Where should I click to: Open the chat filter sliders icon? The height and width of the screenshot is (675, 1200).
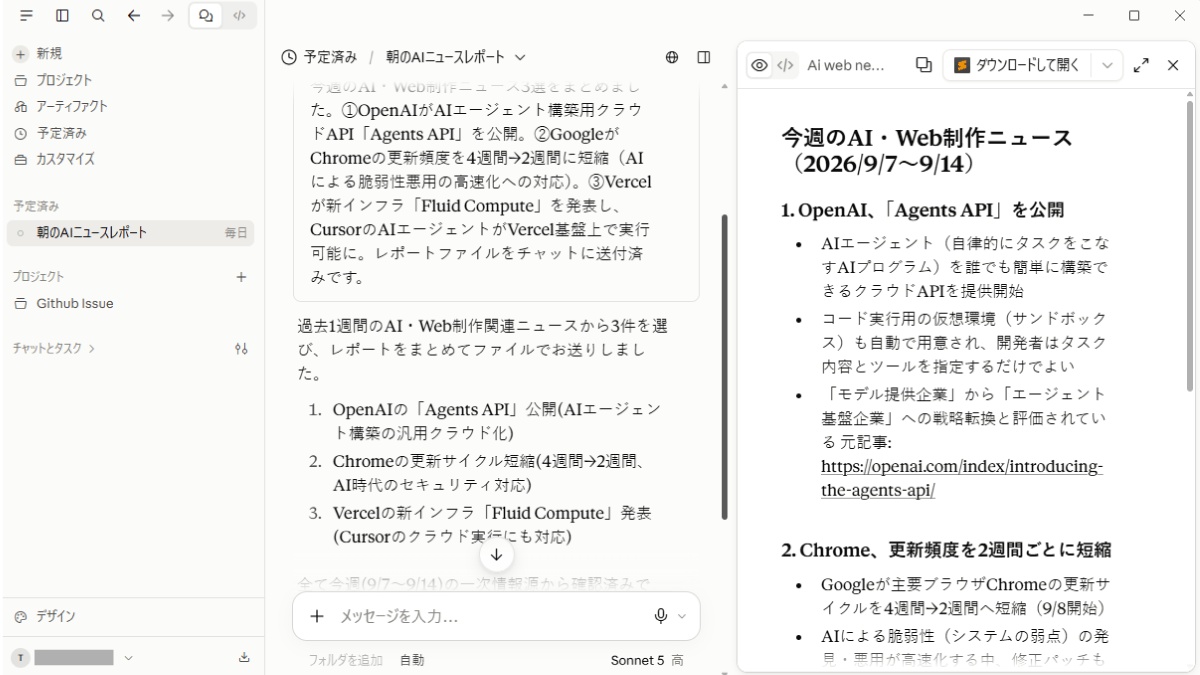(241, 349)
